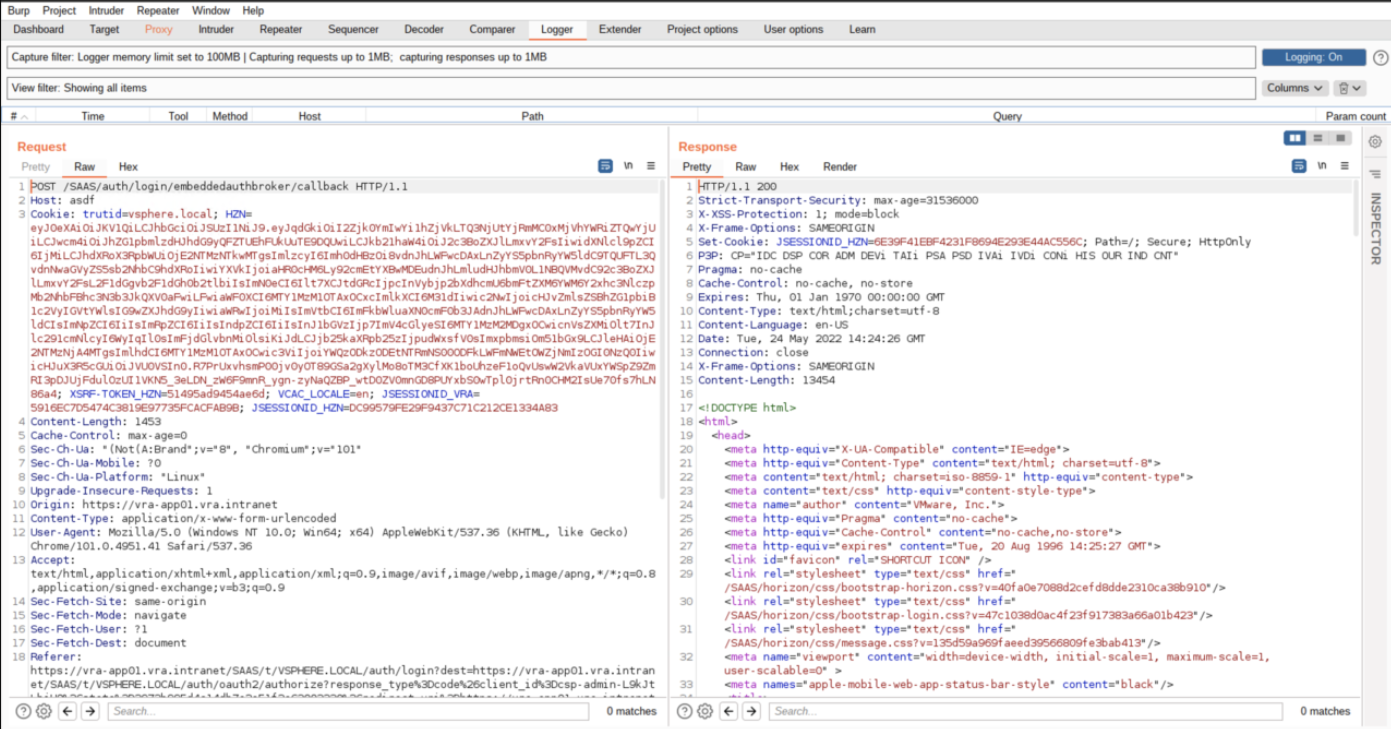Sort log by the Time column
The height and width of the screenshot is (729, 1391).
click(x=93, y=116)
